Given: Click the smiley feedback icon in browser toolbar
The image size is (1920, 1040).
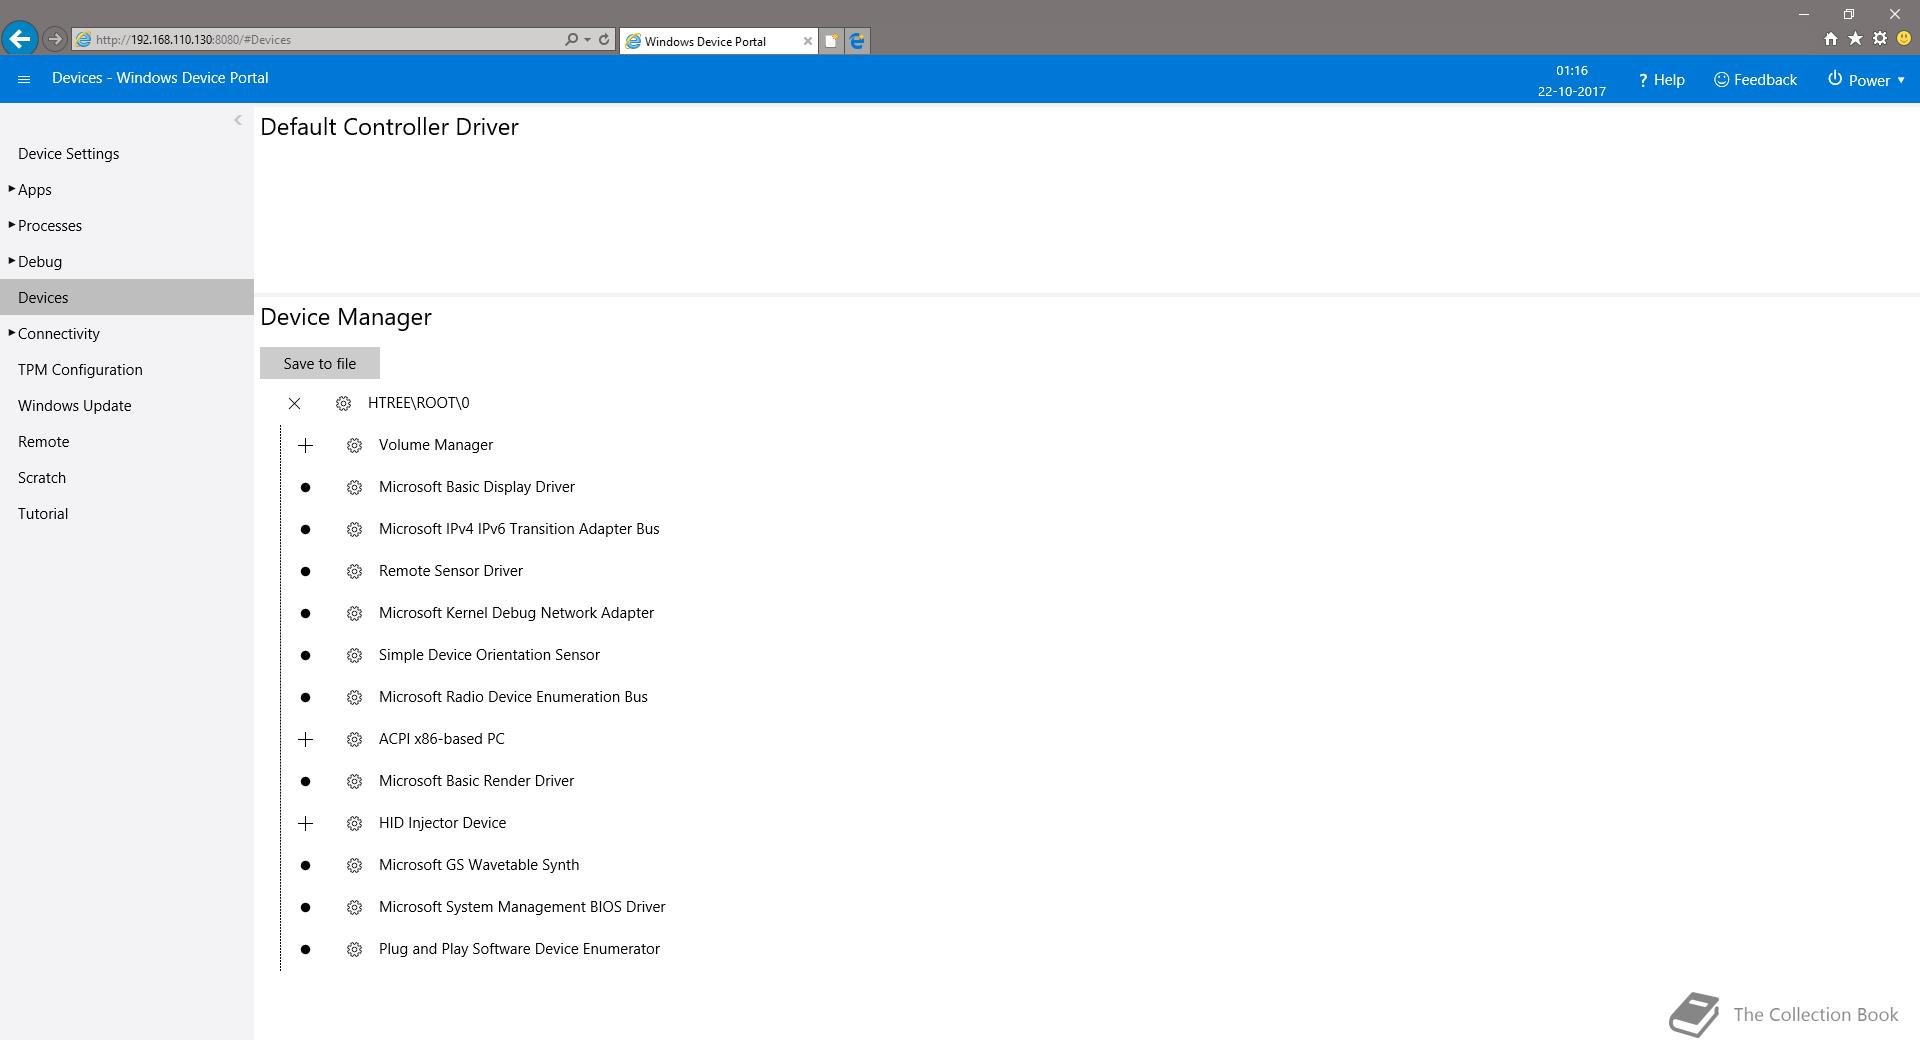Looking at the screenshot, I should coord(1904,39).
